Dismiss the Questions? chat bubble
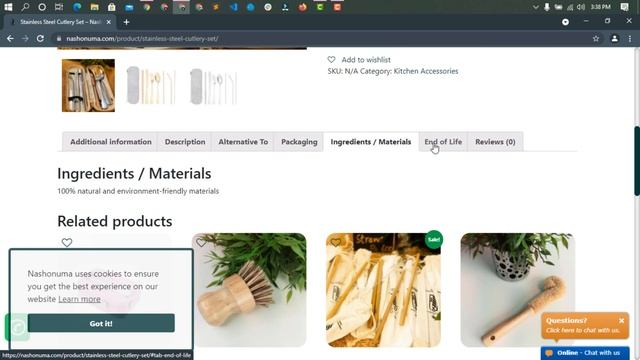 pyautogui.click(x=621, y=321)
